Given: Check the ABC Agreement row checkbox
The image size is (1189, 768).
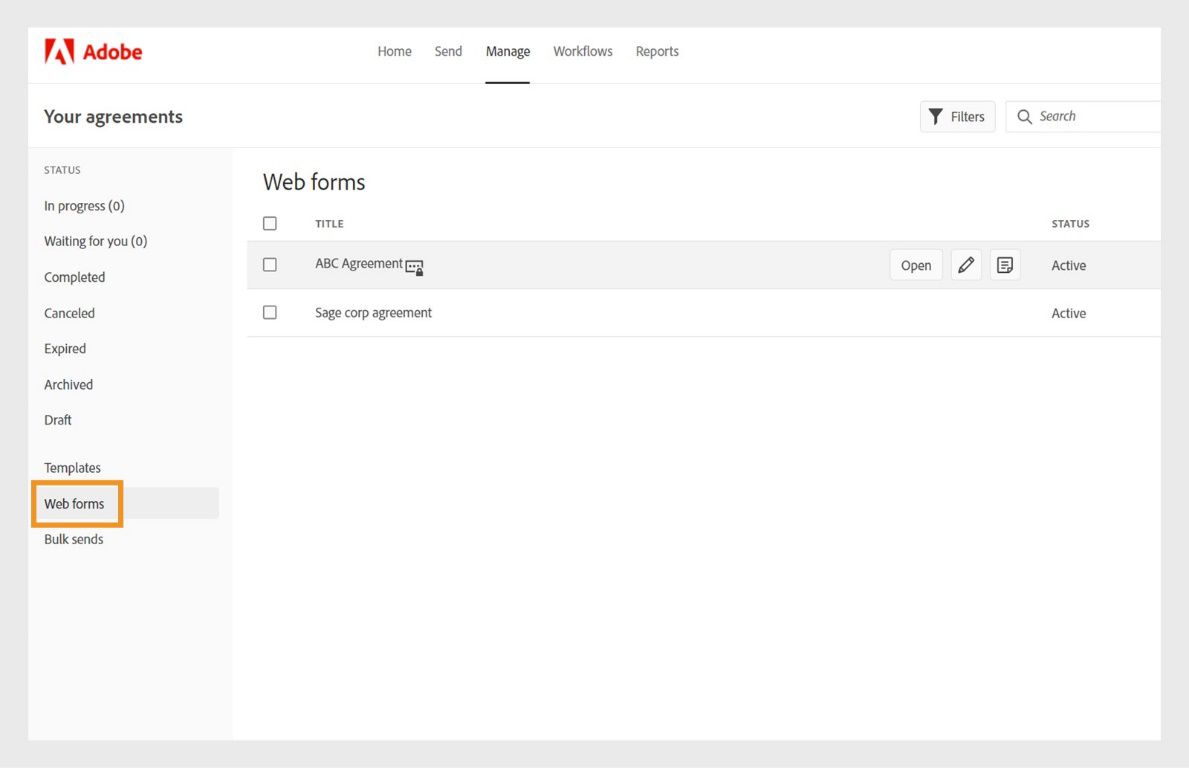Looking at the screenshot, I should pyautogui.click(x=270, y=265).
